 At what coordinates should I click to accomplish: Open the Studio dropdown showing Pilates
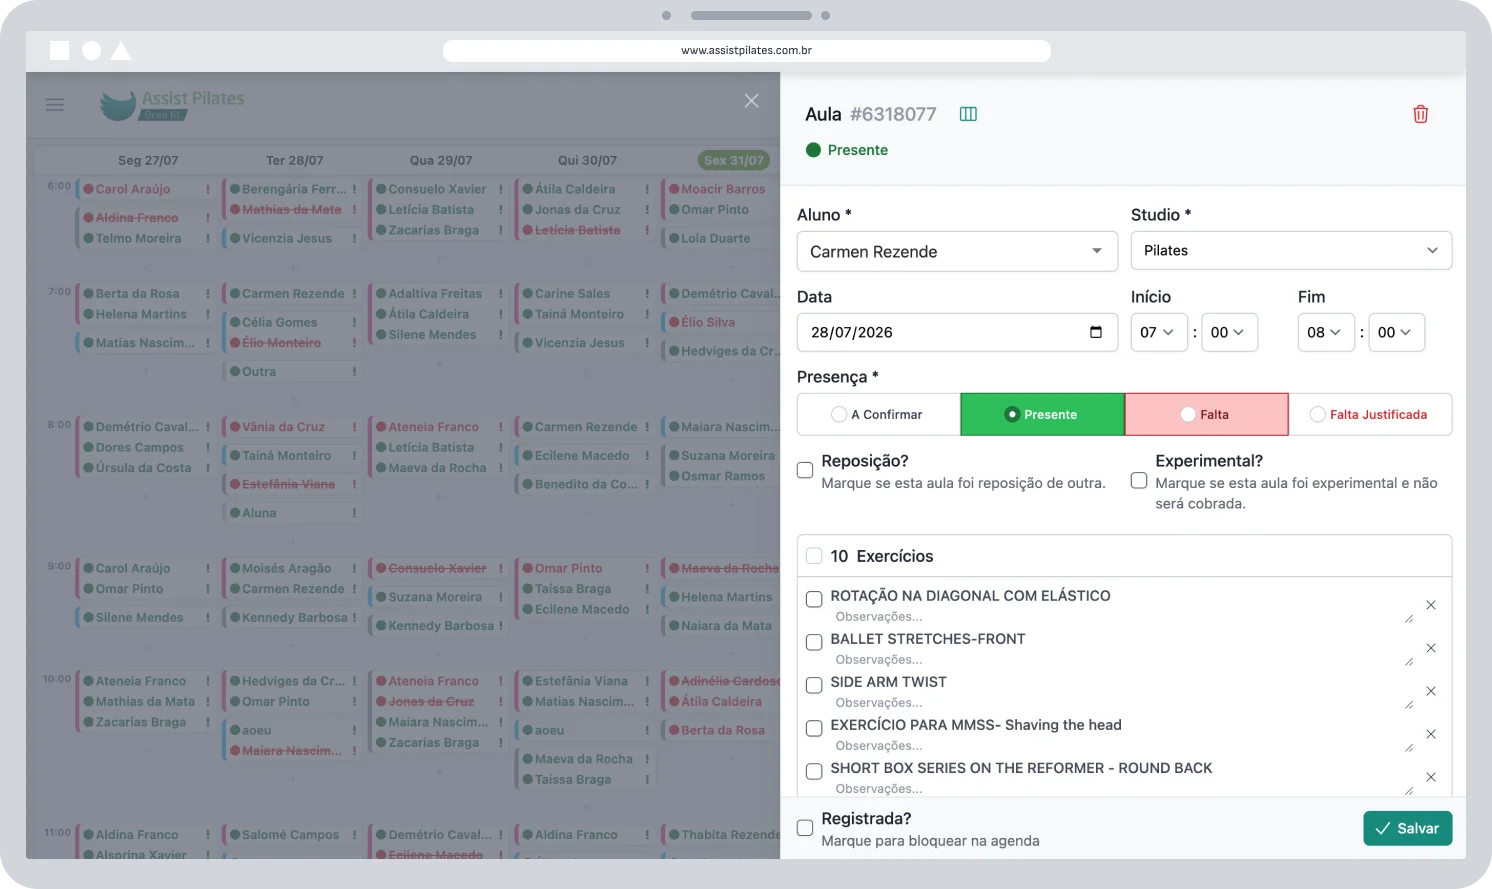pos(1291,250)
